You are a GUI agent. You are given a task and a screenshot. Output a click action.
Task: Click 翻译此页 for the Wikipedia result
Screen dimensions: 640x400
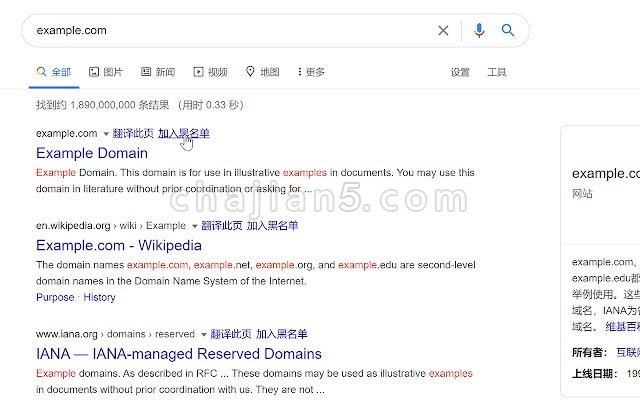222,226
